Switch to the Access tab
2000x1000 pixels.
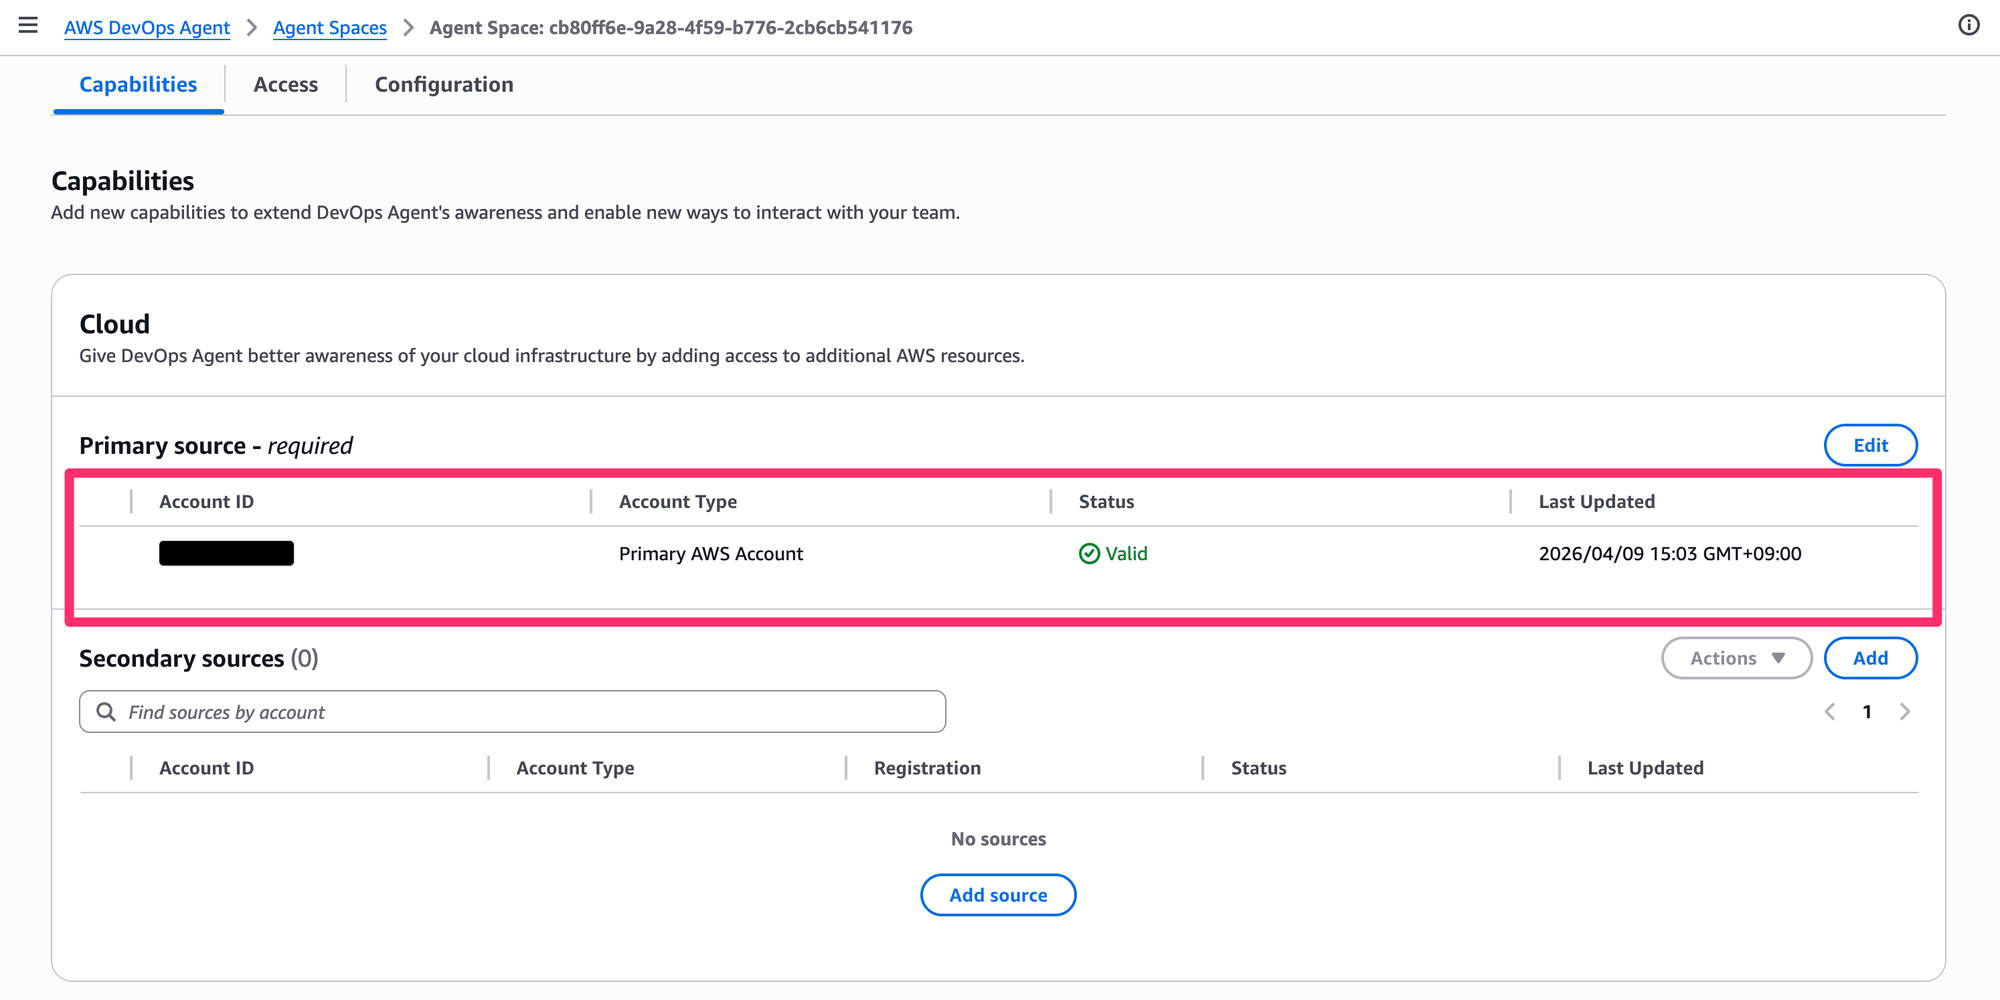click(x=285, y=85)
